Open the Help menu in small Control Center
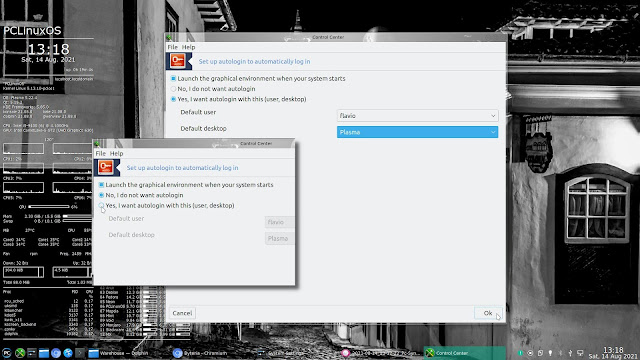 117,153
